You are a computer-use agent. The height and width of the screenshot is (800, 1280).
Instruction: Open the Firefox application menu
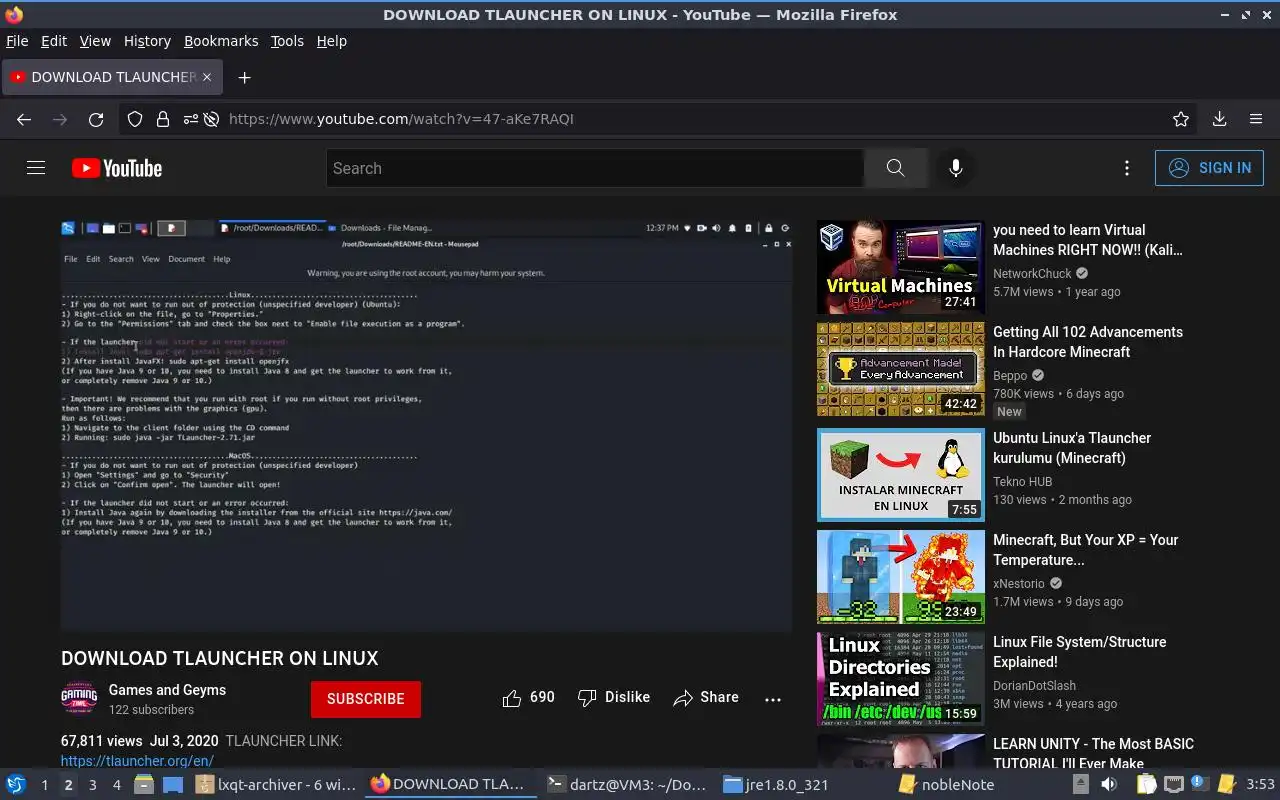(1256, 119)
